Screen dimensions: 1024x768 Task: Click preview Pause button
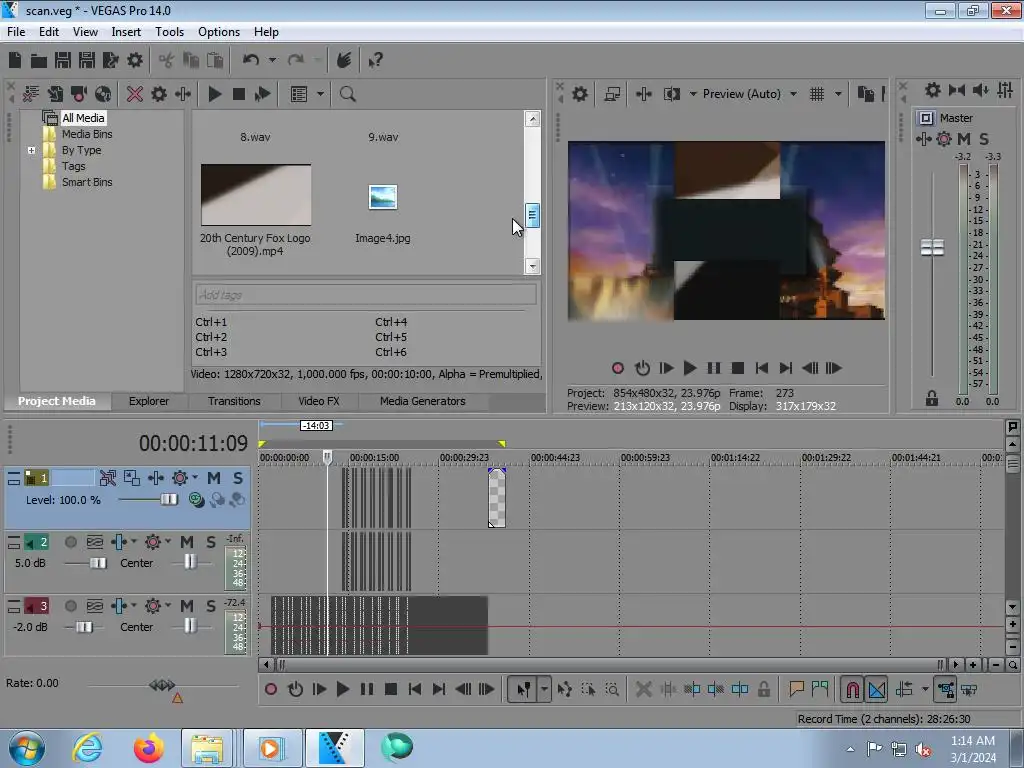[x=714, y=368]
